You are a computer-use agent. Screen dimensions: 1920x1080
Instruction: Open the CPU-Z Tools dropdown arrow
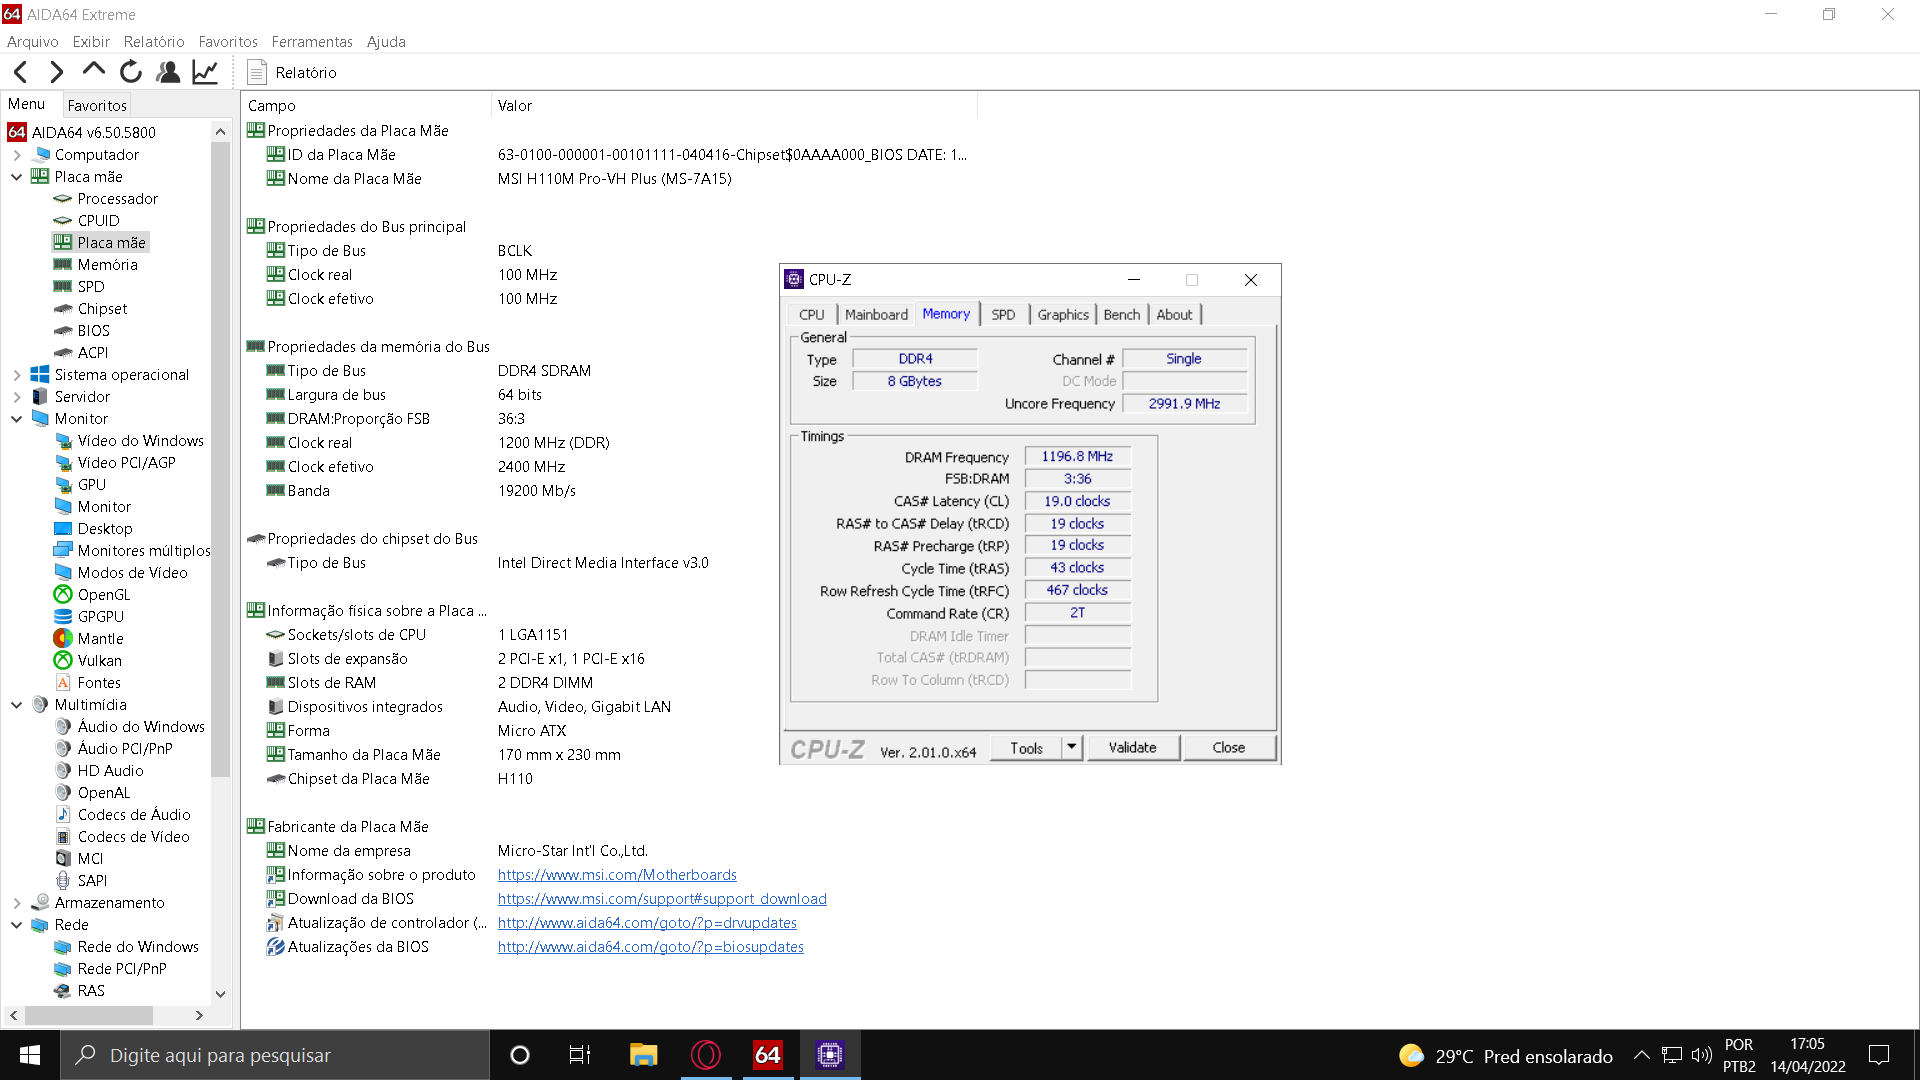(1072, 747)
